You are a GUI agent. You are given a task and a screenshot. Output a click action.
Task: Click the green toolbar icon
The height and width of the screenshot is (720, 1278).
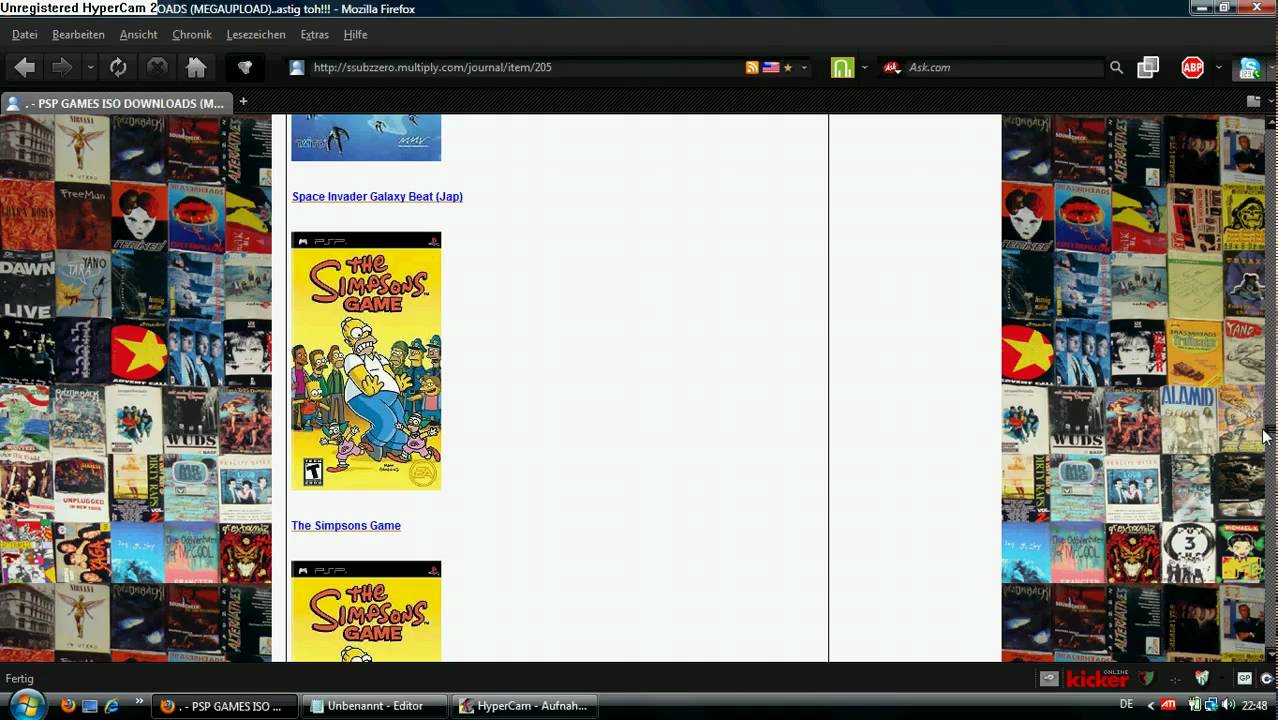843,67
